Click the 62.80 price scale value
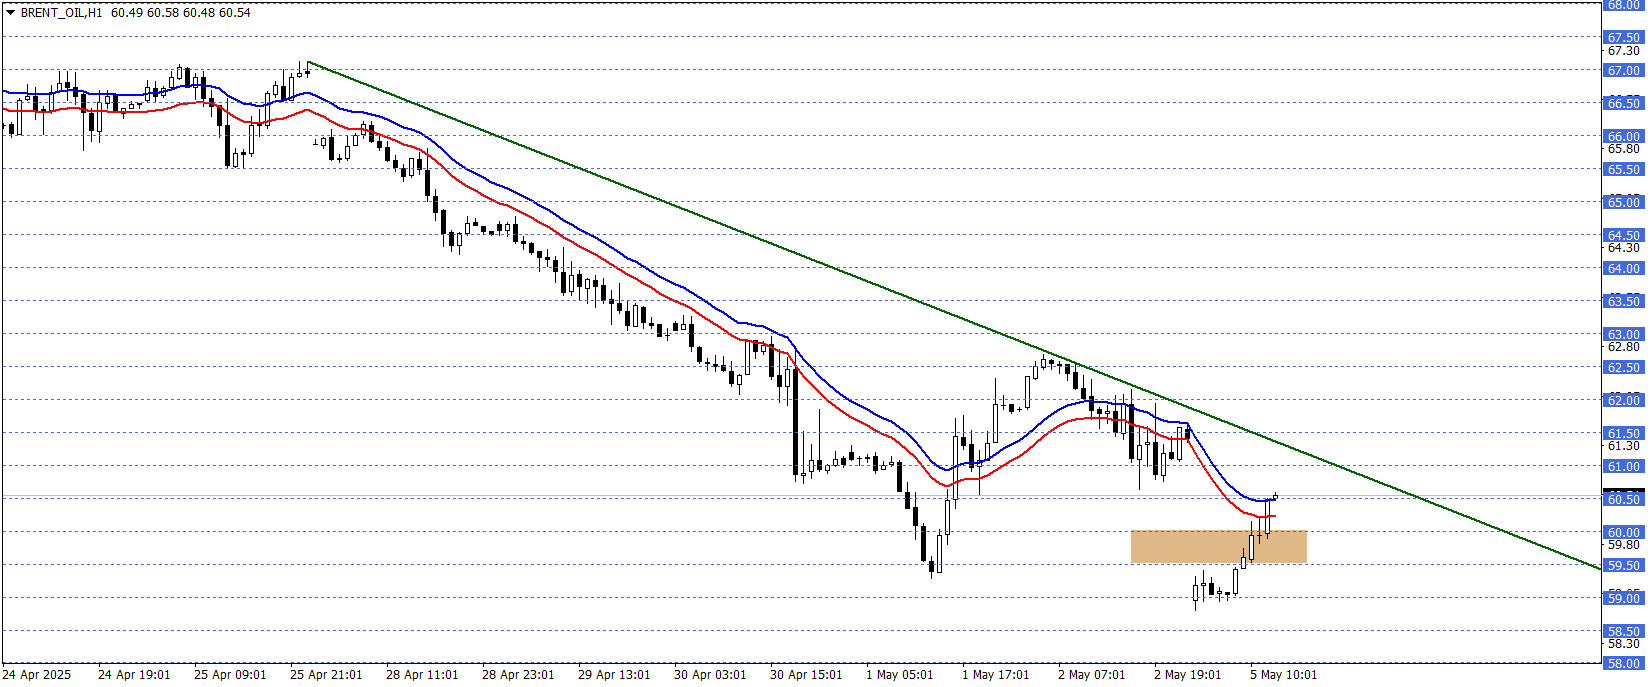1651x687 pixels. [x=1623, y=347]
